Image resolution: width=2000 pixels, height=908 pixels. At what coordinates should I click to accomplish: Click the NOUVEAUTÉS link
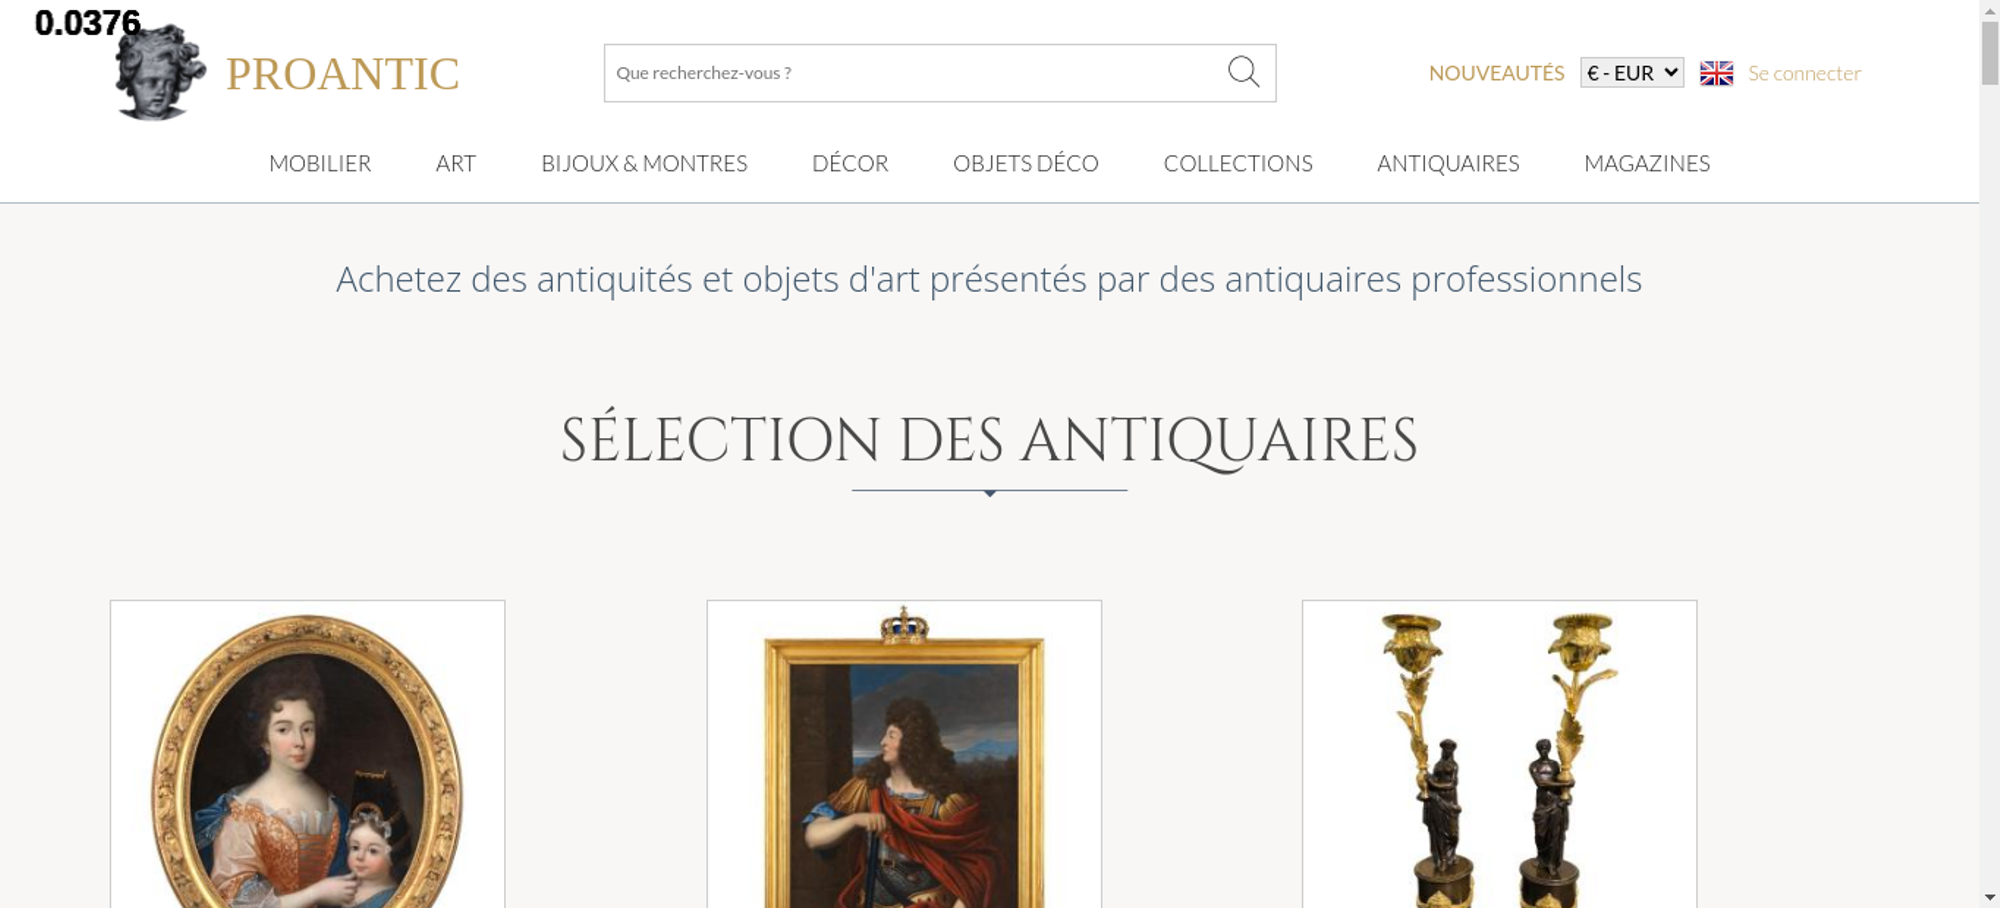click(1496, 73)
